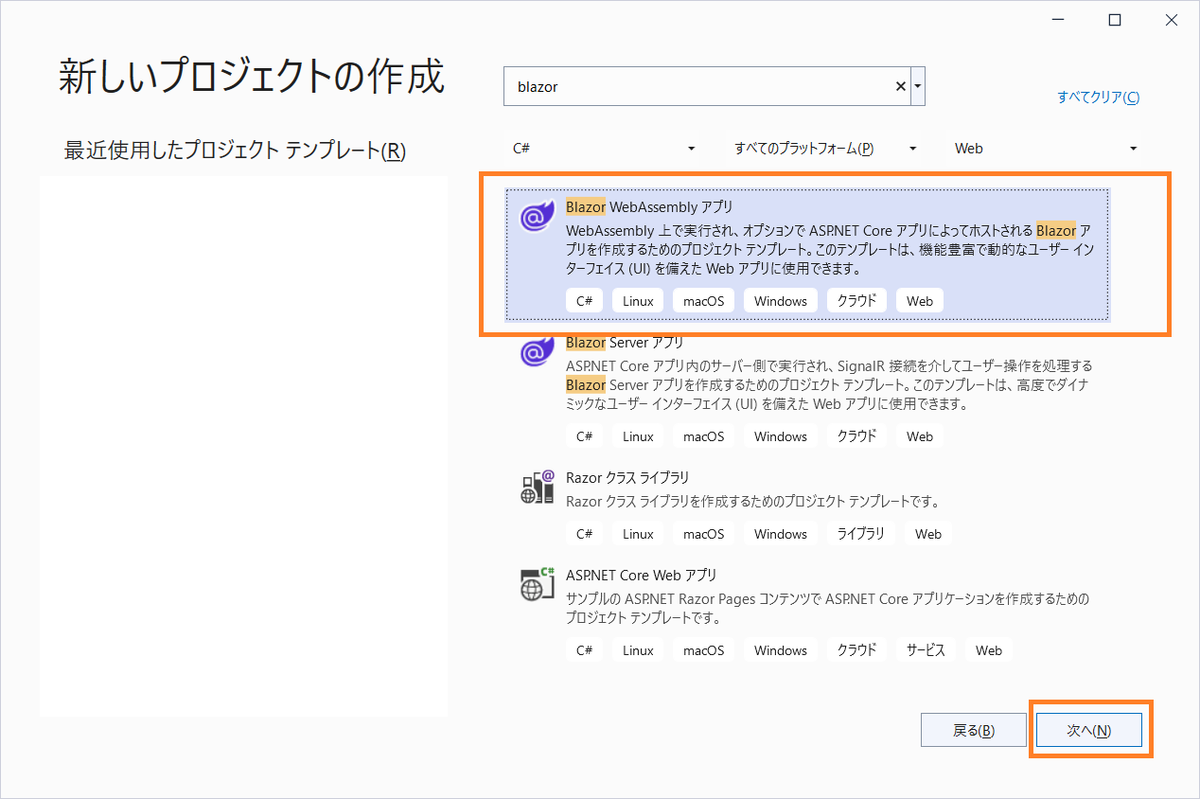Select the Blazor WebAssembly template icon
The width and height of the screenshot is (1200, 799).
click(537, 216)
